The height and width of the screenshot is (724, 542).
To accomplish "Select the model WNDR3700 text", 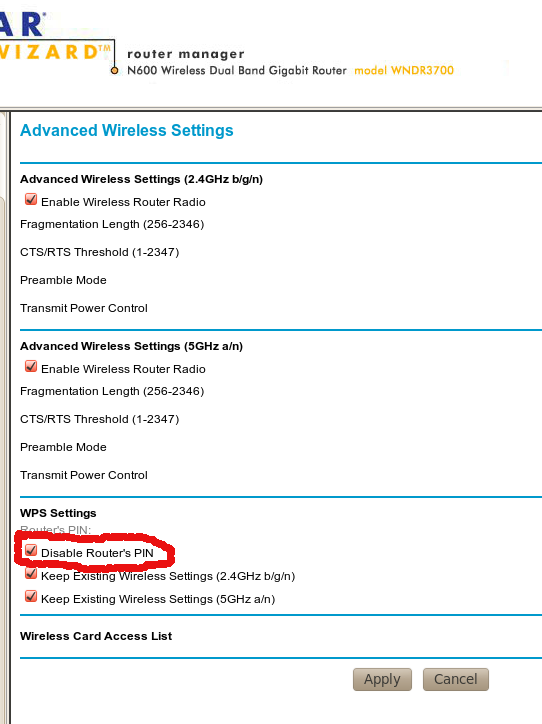I will (404, 70).
